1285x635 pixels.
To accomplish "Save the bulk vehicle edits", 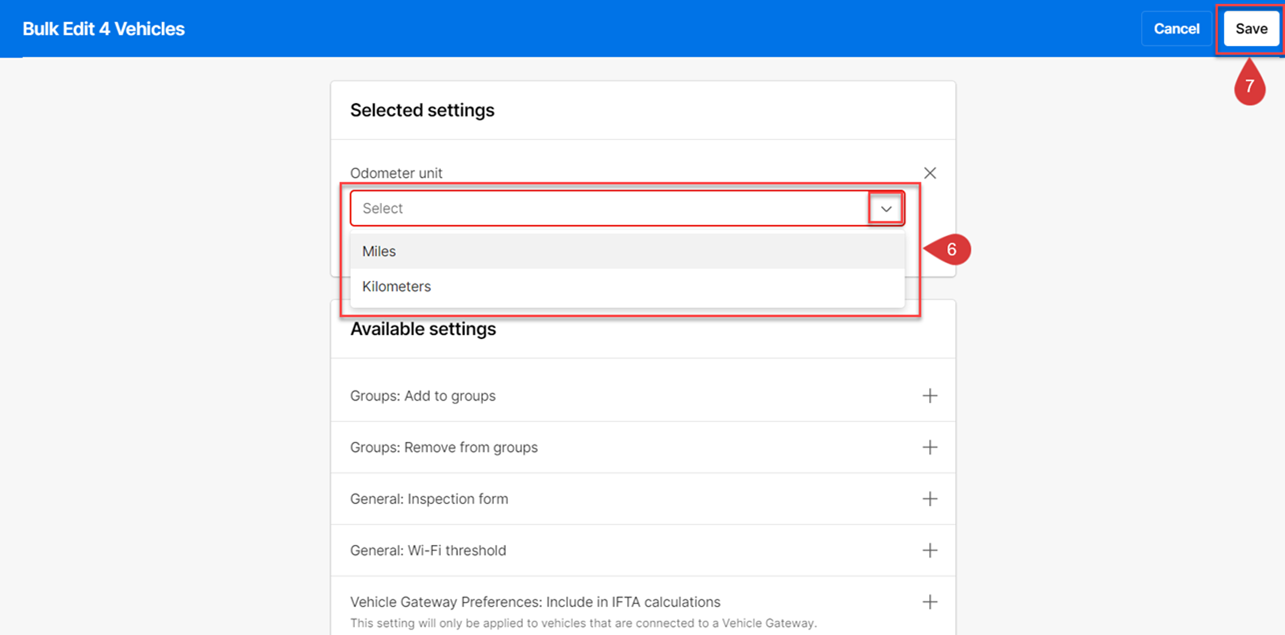I will point(1251,29).
